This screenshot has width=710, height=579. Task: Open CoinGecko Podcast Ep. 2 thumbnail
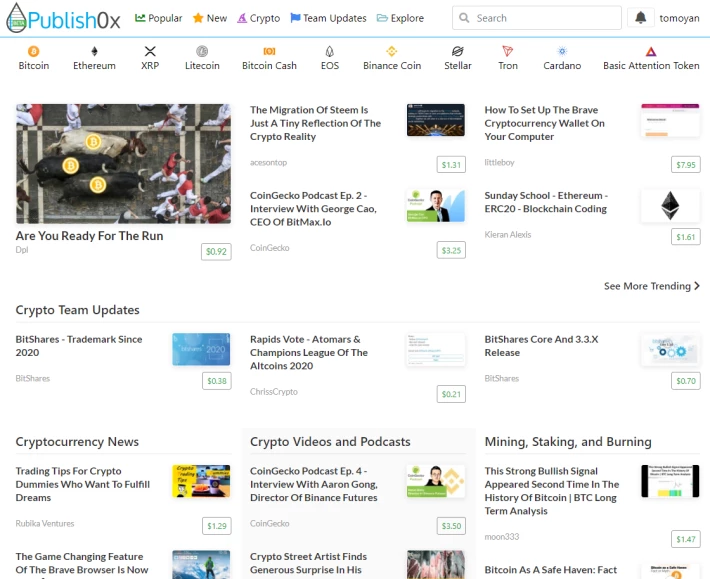[436, 206]
